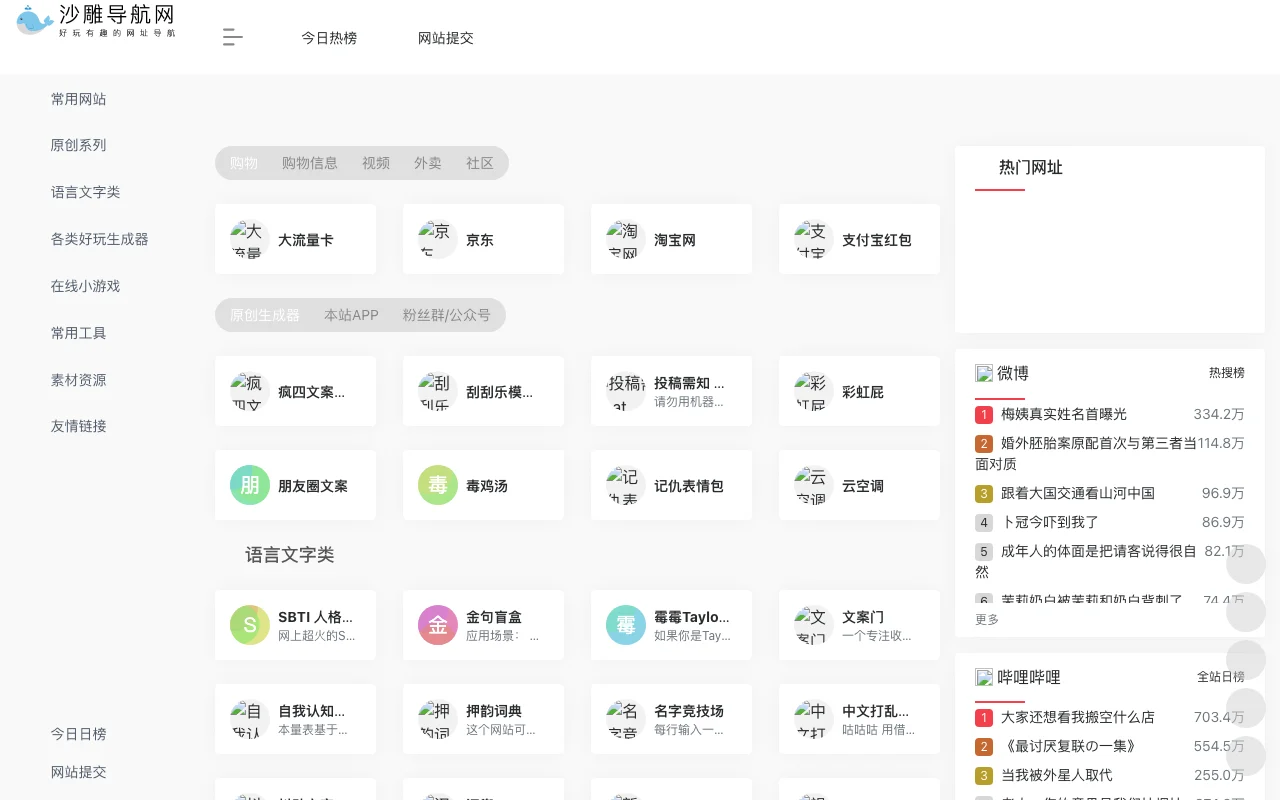Click the 热门网址 panel heading

click(x=1031, y=167)
